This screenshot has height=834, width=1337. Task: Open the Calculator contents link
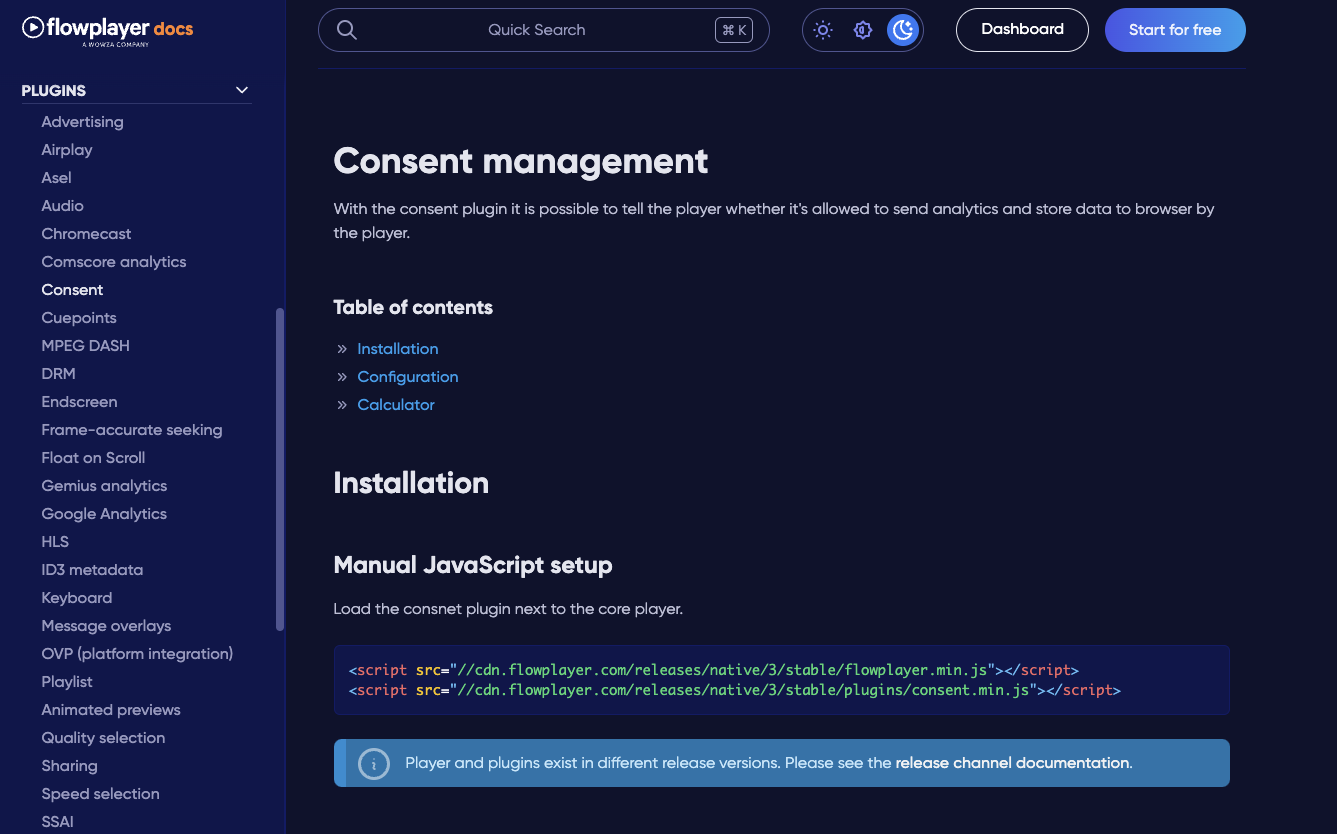[396, 405]
